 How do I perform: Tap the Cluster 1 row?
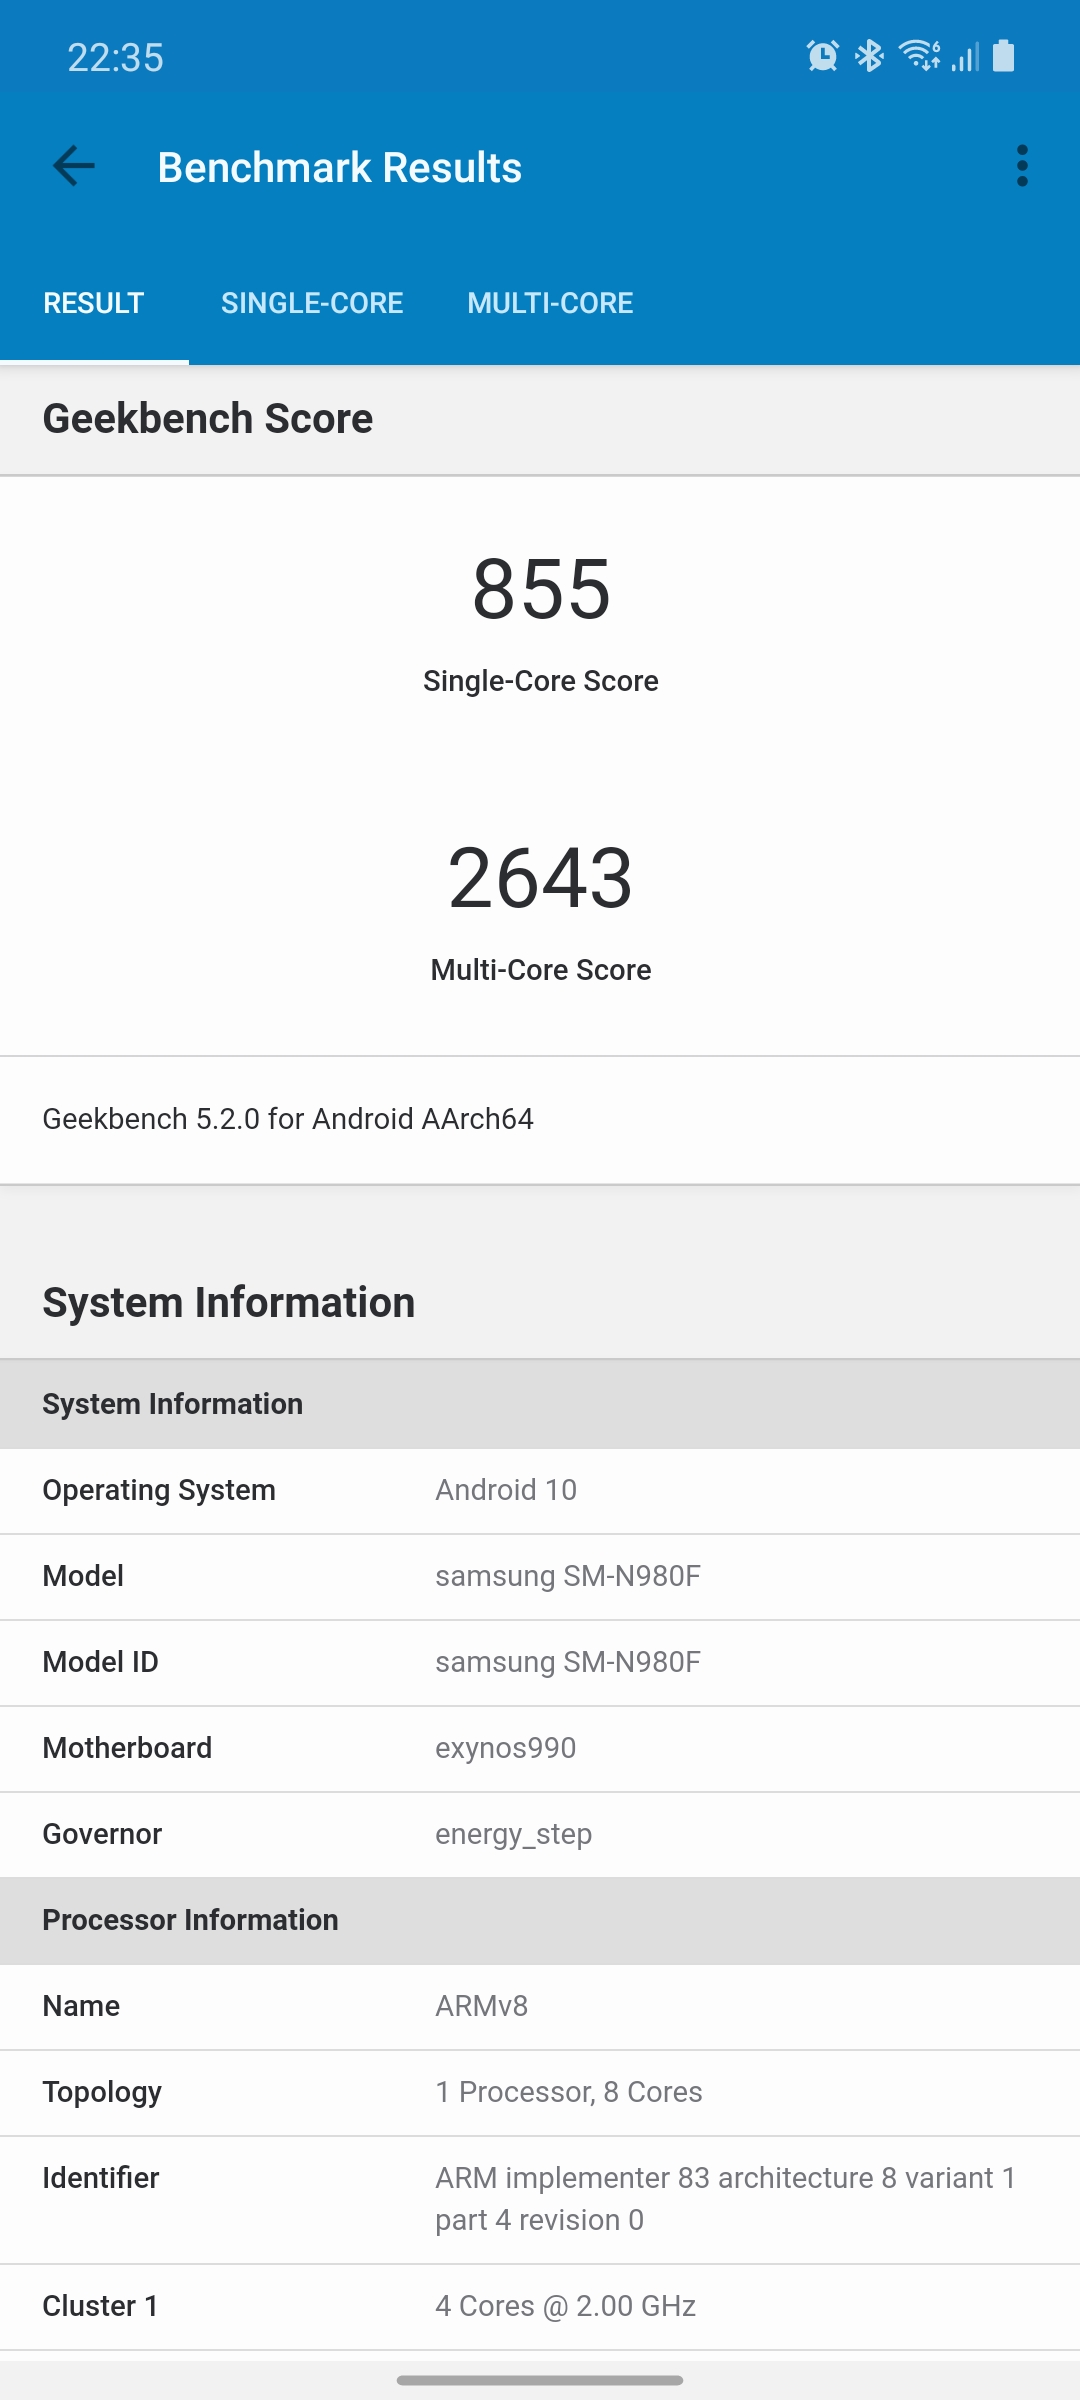click(x=540, y=2306)
